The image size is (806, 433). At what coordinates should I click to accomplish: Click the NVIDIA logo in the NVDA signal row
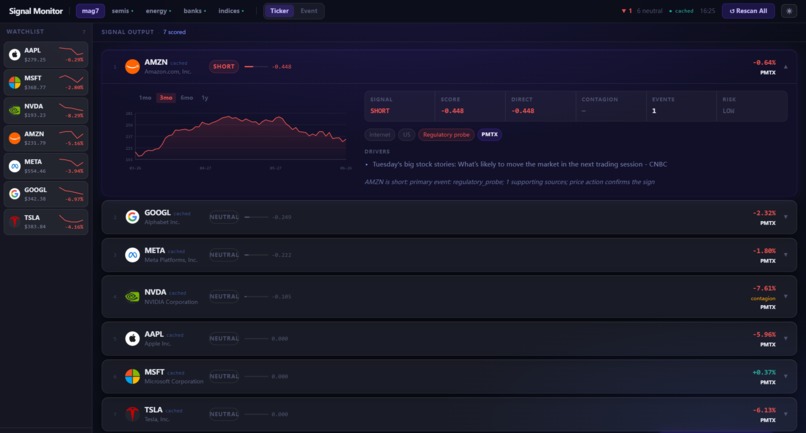(132, 296)
